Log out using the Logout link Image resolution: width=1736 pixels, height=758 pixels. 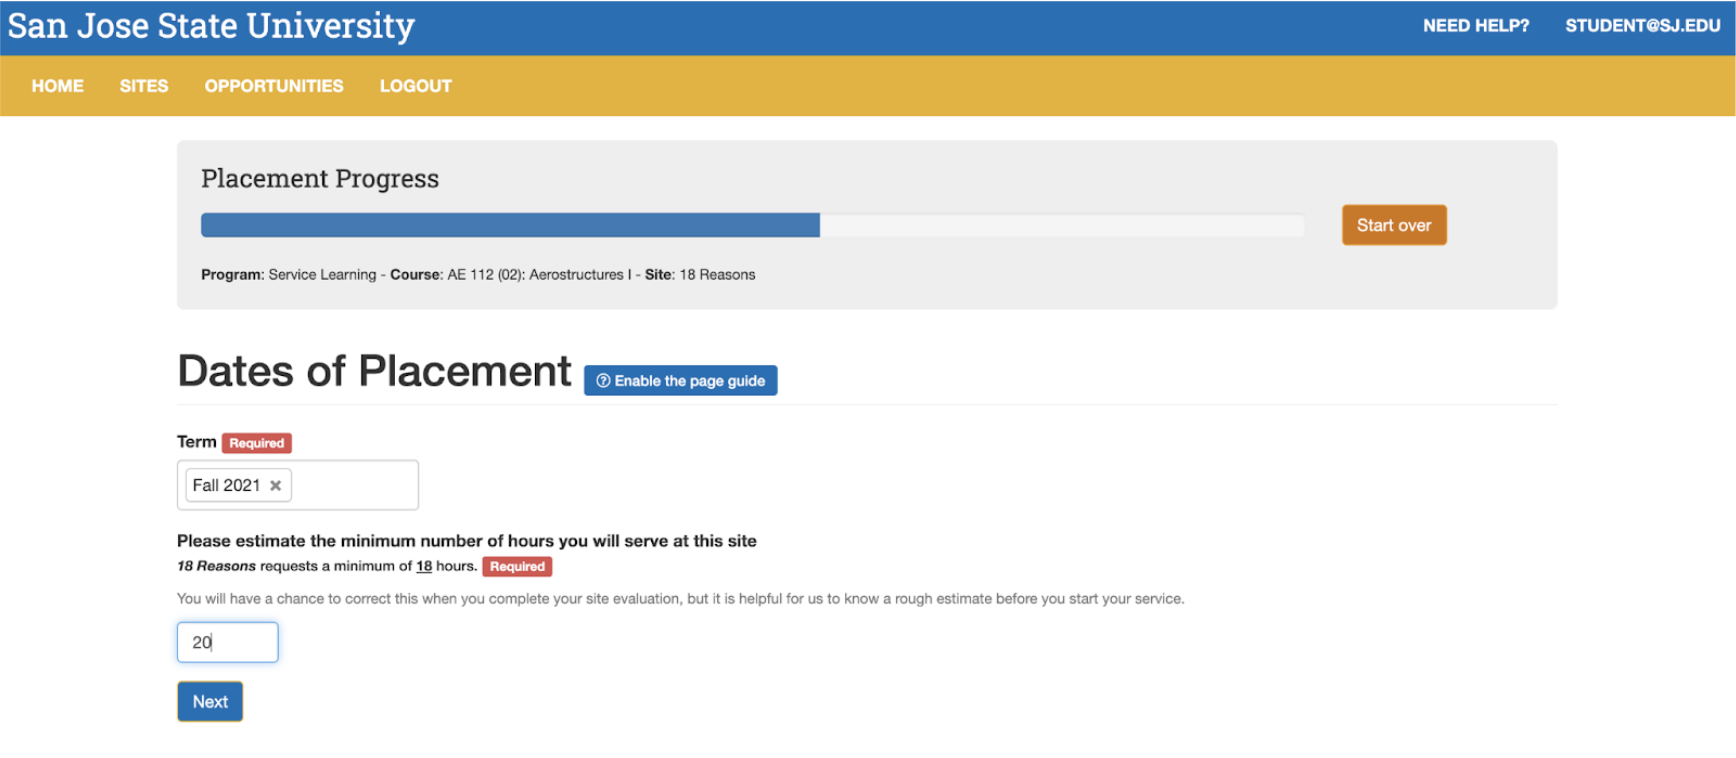coord(415,86)
